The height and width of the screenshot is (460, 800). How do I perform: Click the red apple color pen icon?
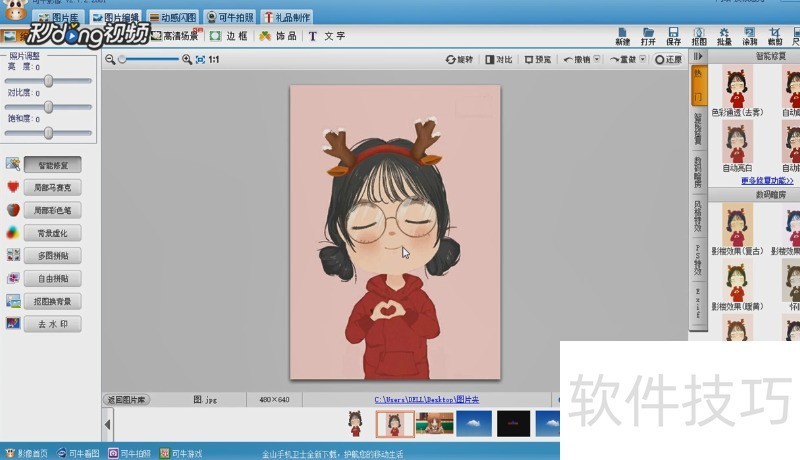pos(13,210)
